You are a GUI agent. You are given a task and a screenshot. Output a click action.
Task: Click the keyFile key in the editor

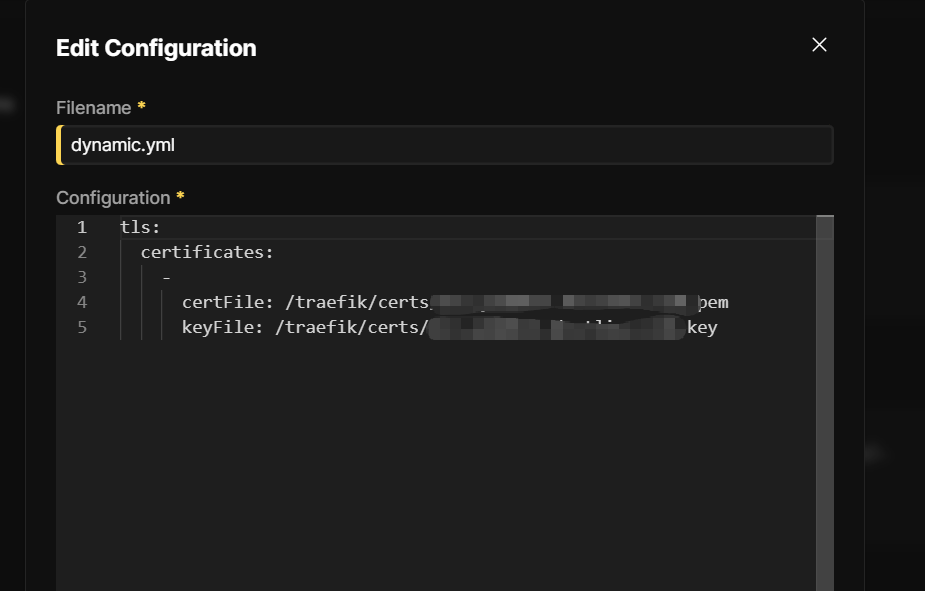[218, 327]
